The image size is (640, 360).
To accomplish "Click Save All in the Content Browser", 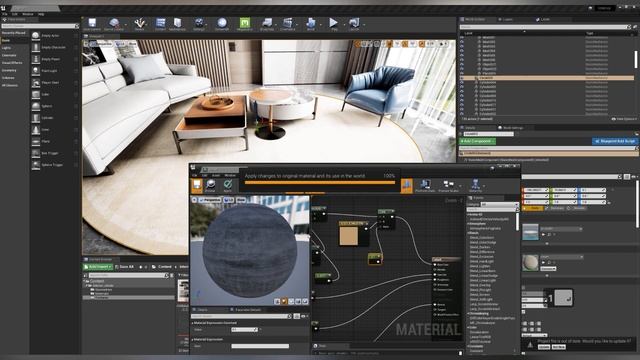I will pos(124,267).
